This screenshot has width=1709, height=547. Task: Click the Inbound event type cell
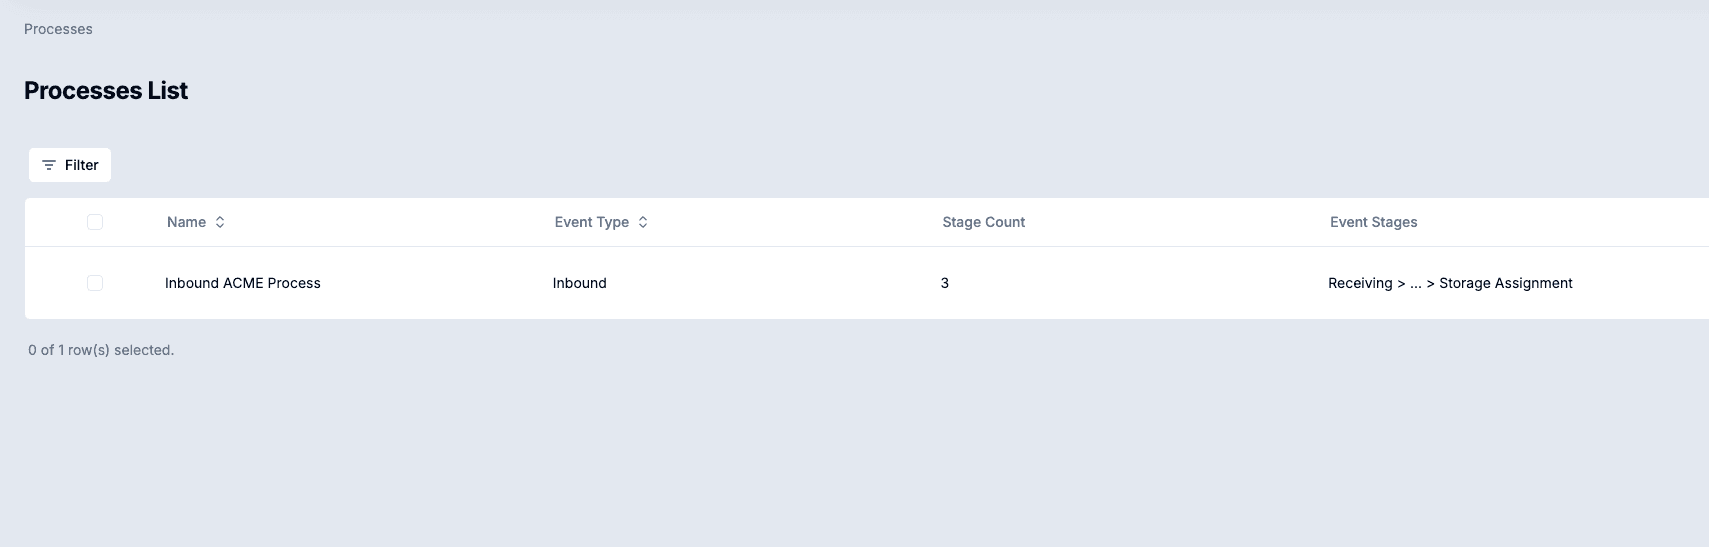click(580, 283)
